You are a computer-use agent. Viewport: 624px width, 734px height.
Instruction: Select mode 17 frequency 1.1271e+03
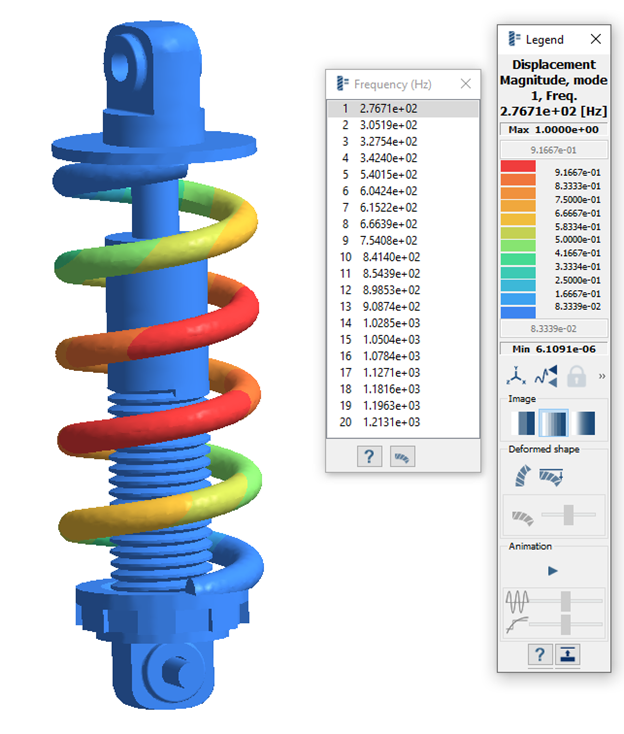coord(403,373)
